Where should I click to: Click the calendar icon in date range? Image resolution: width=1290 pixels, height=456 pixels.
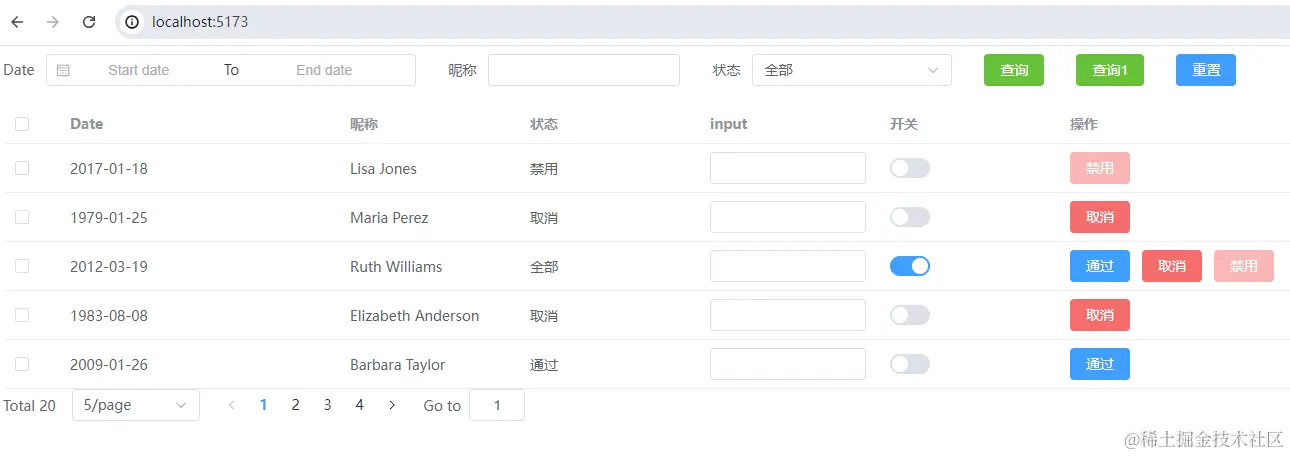63,70
